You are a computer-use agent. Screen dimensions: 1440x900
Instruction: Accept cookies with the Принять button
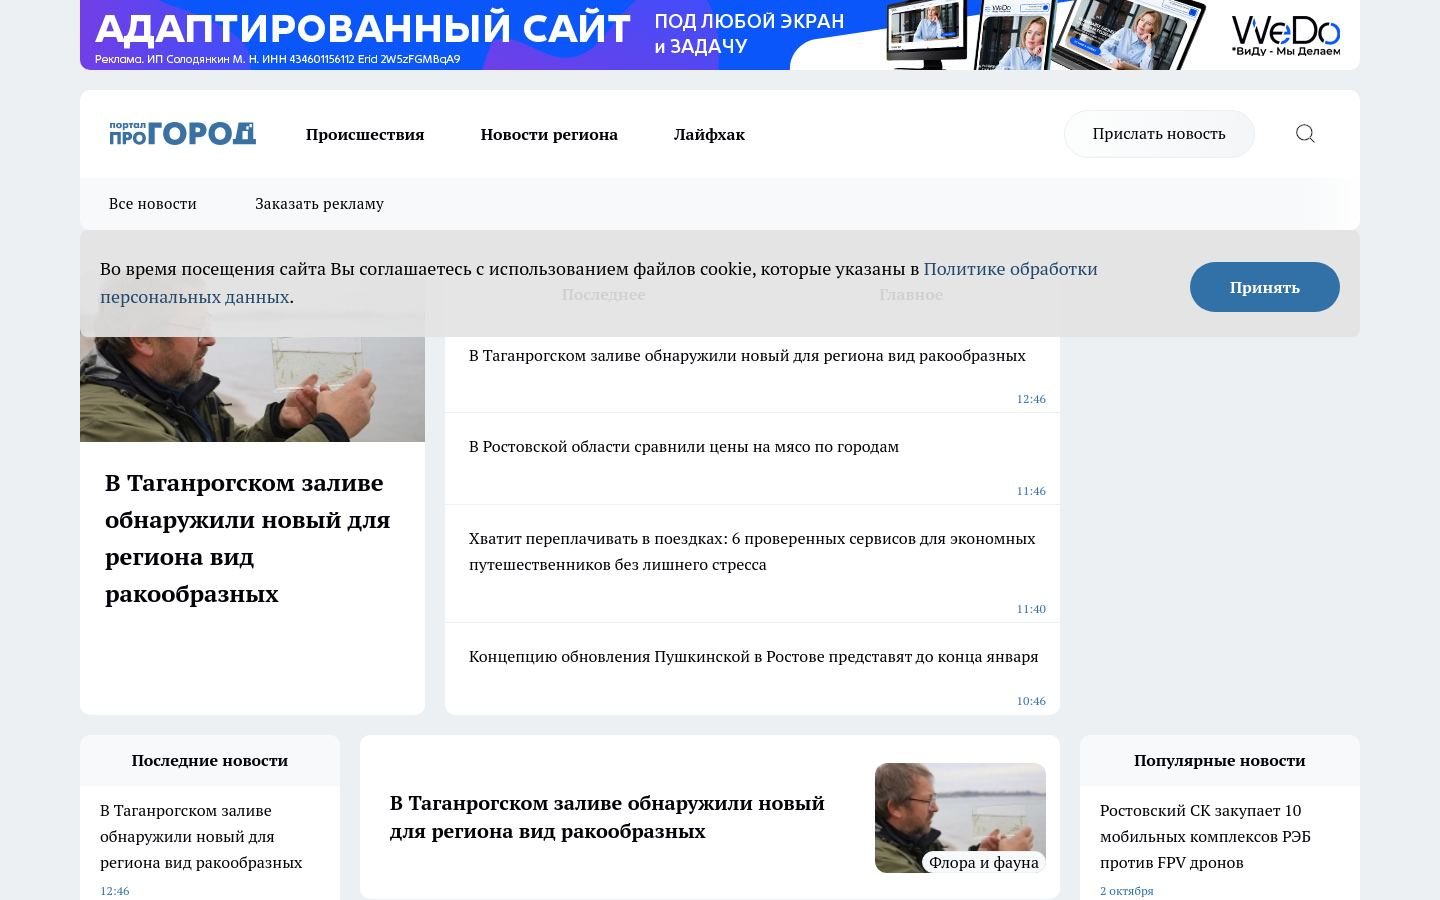1265,287
